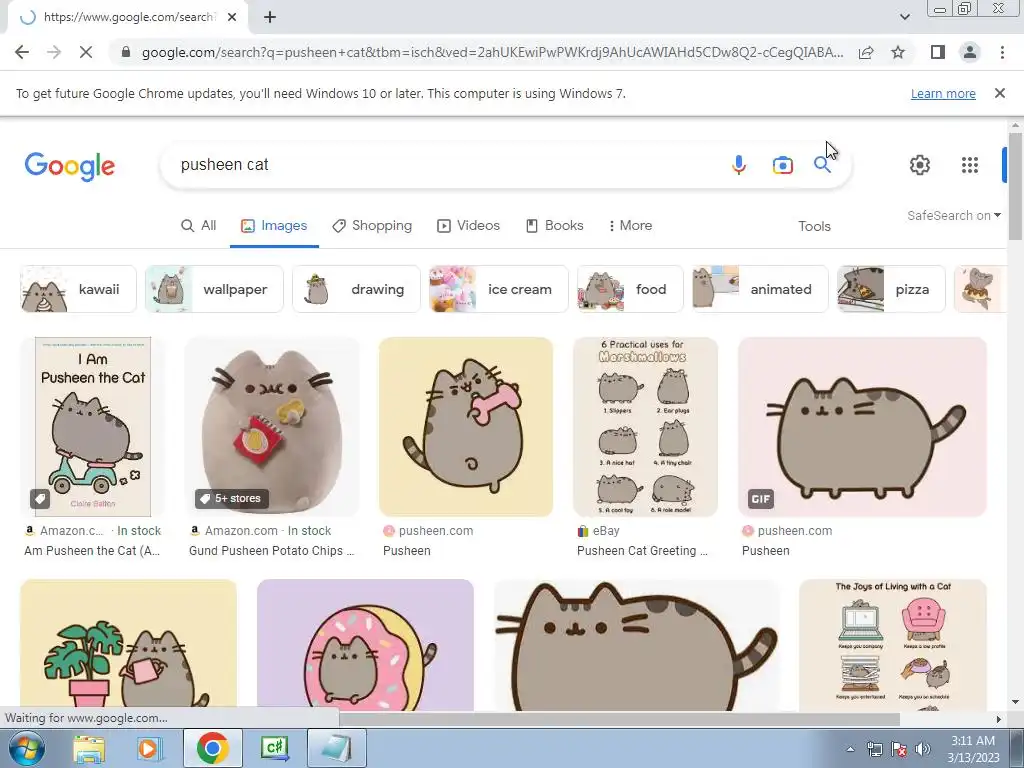Filter images by wallpaper chip
1024x768 pixels.
pyautogui.click(x=214, y=289)
